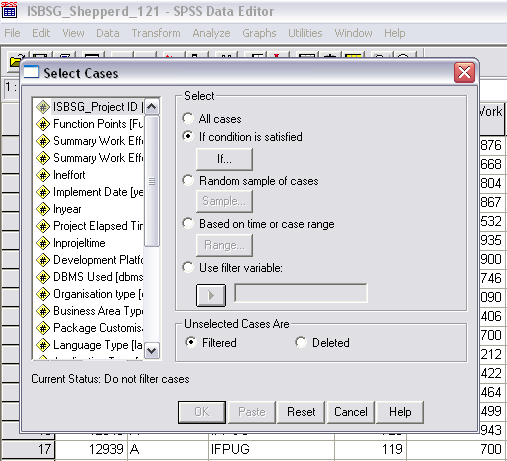Select ISBSG_Project ID variable

(x=89, y=107)
